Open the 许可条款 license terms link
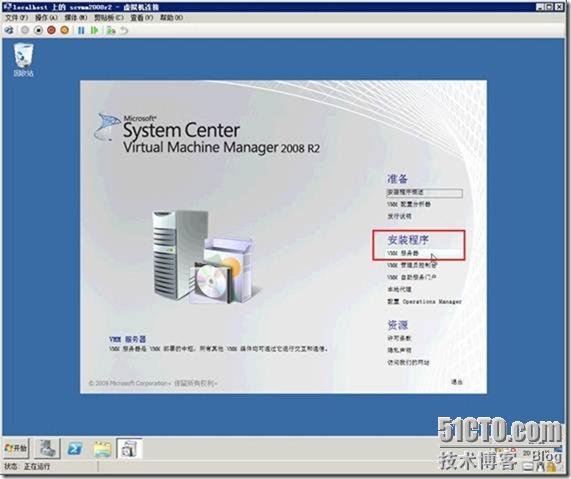Screen dimensions: 571x479 [x=399, y=338]
